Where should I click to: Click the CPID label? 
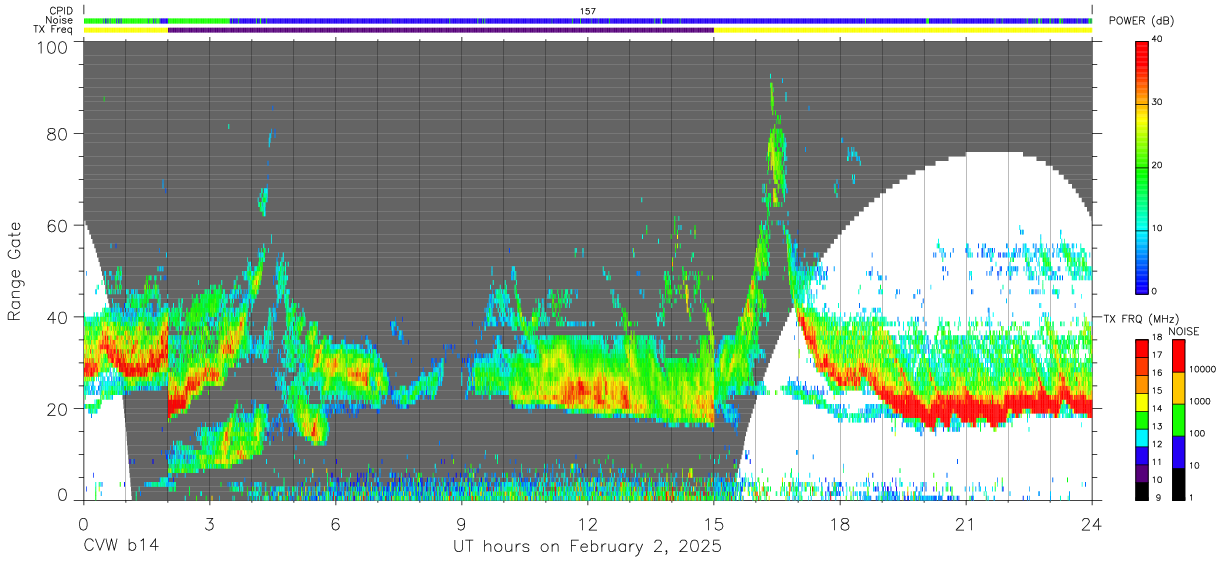[60, 10]
